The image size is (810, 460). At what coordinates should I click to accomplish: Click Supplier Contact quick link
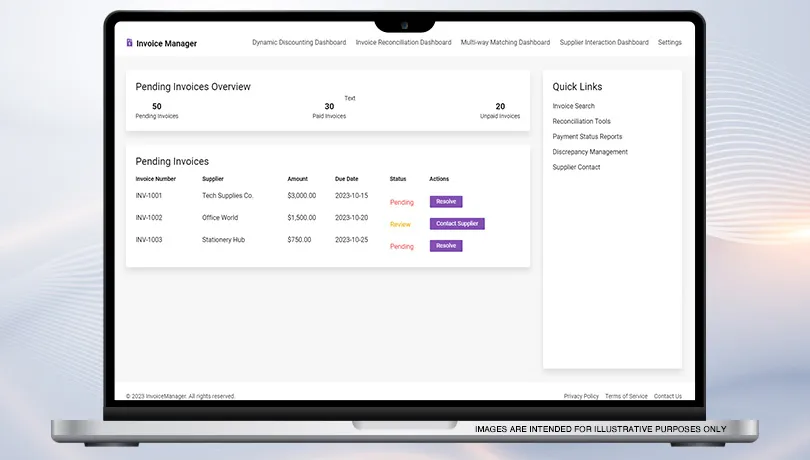(x=576, y=167)
